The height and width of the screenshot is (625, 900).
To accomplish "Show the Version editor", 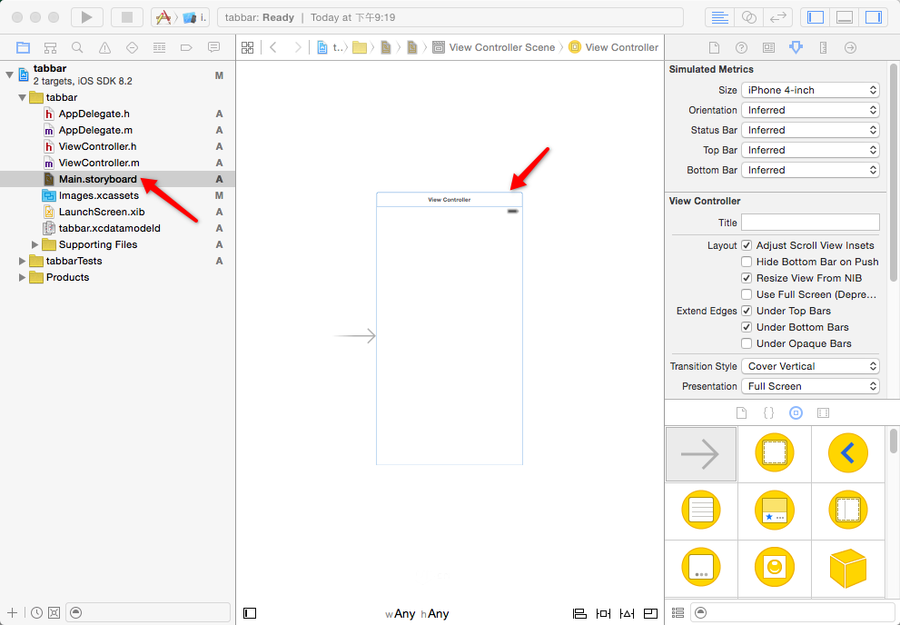I will (777, 17).
